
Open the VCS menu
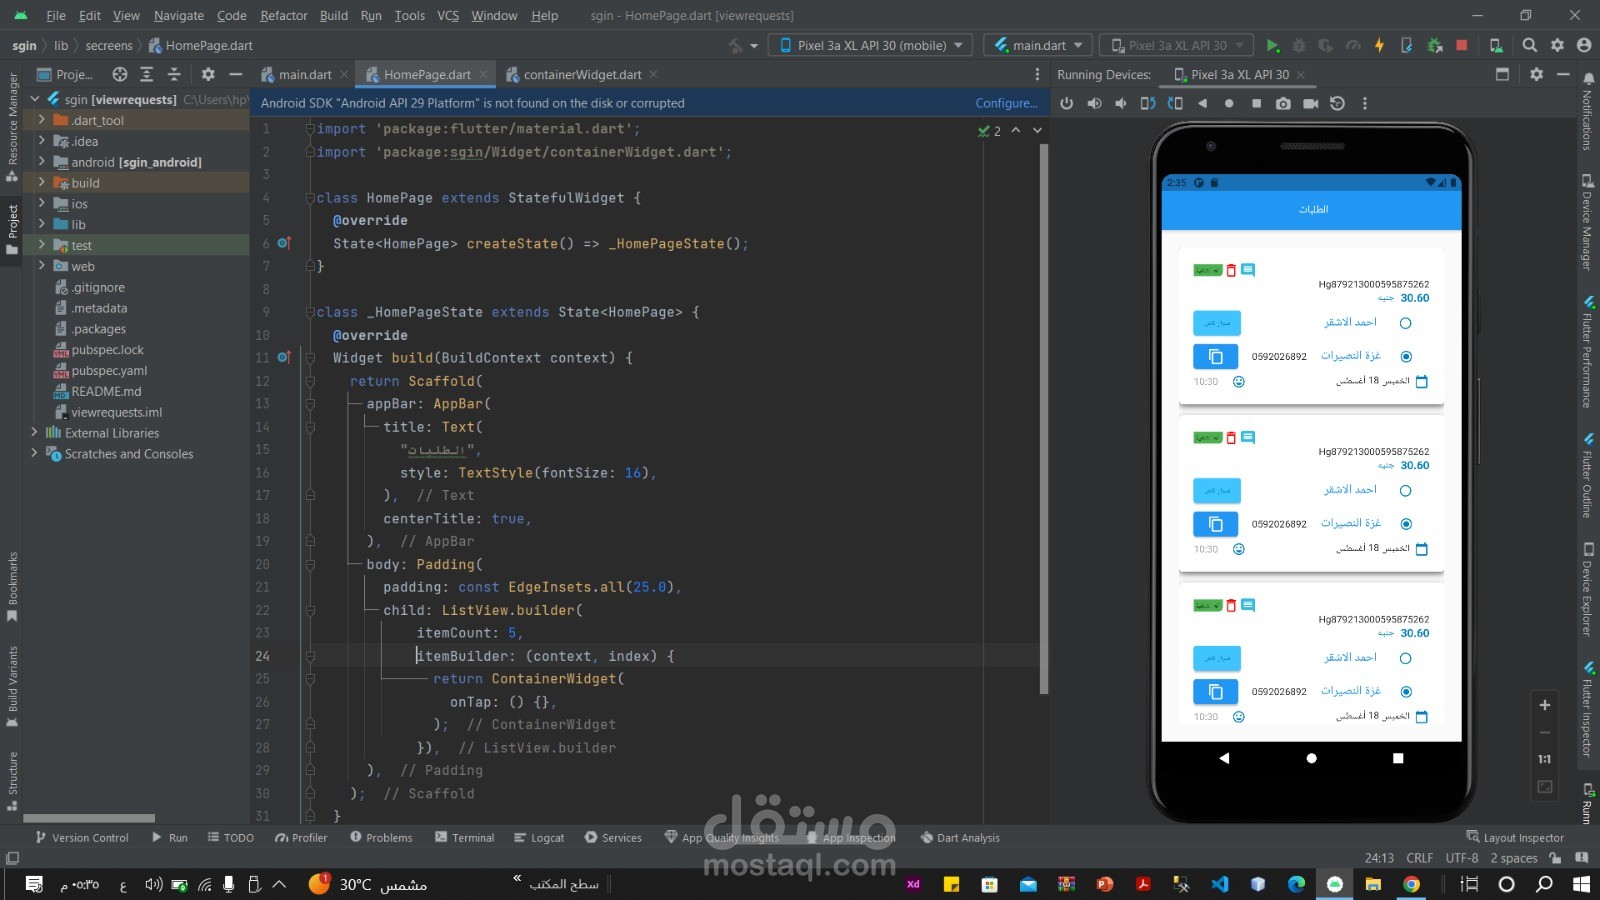448,15
